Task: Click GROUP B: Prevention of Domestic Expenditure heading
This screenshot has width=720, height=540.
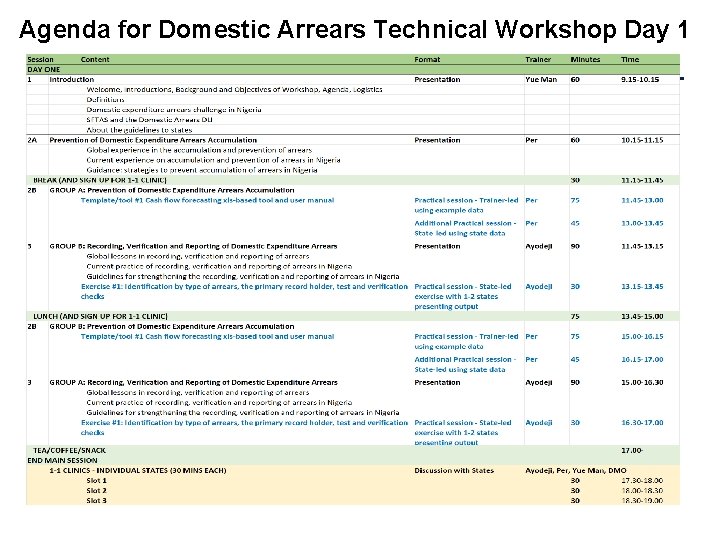Action: click(172, 326)
